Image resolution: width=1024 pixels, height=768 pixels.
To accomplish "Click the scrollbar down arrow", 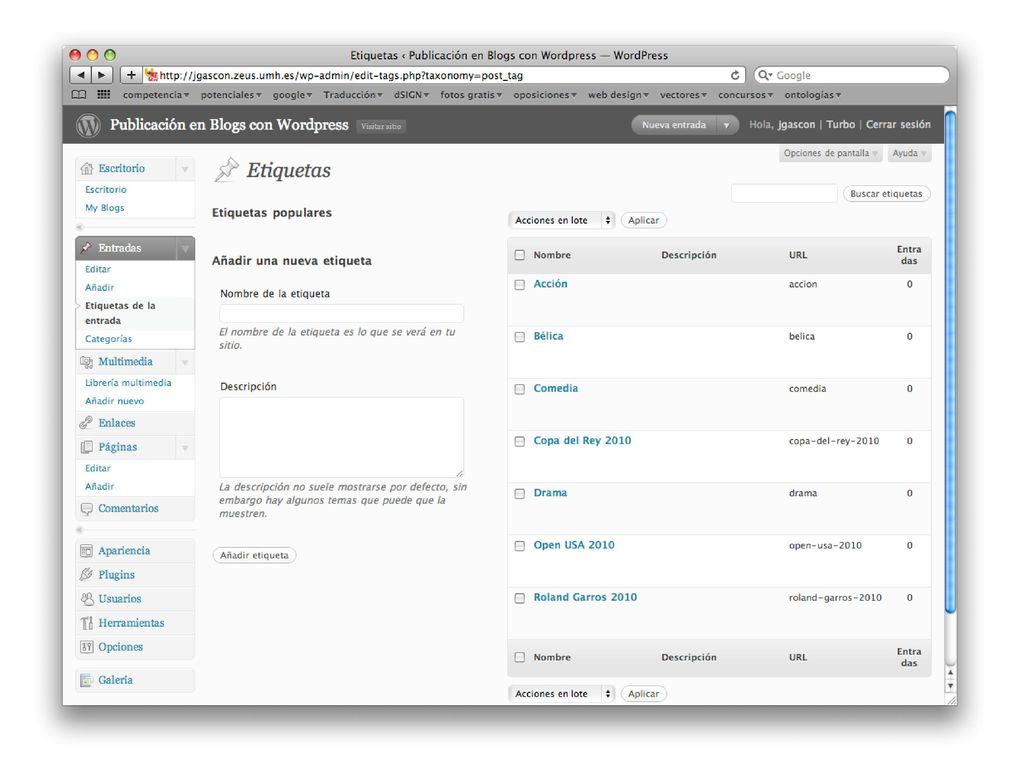I will click(x=951, y=686).
